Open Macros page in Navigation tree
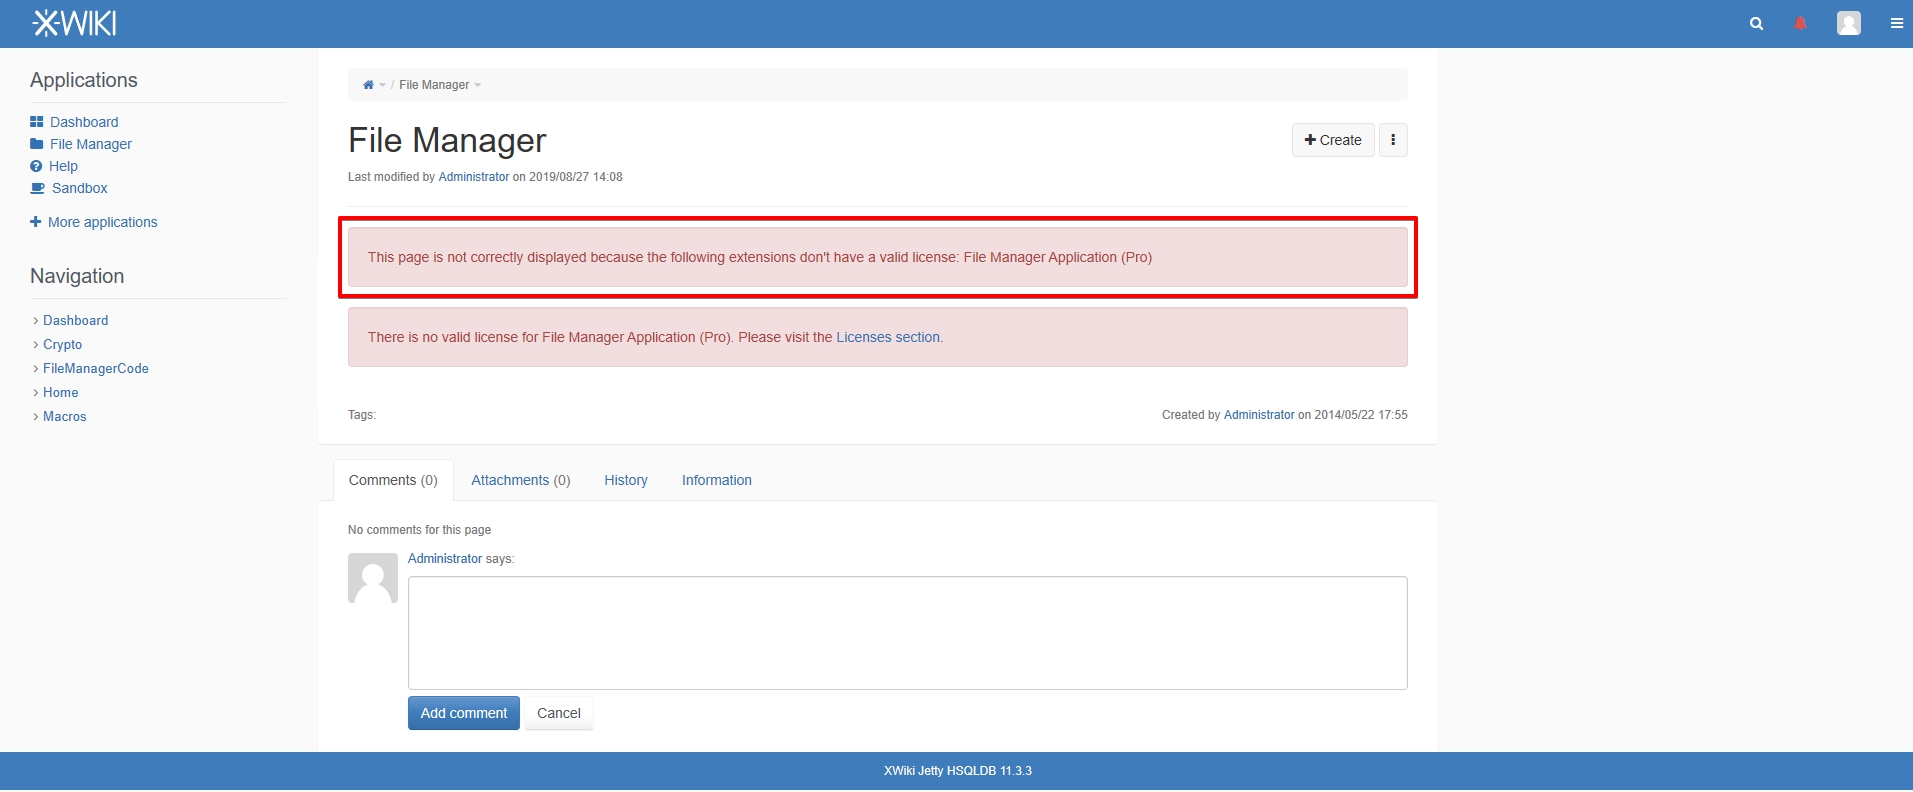1913x792 pixels. click(x=65, y=417)
